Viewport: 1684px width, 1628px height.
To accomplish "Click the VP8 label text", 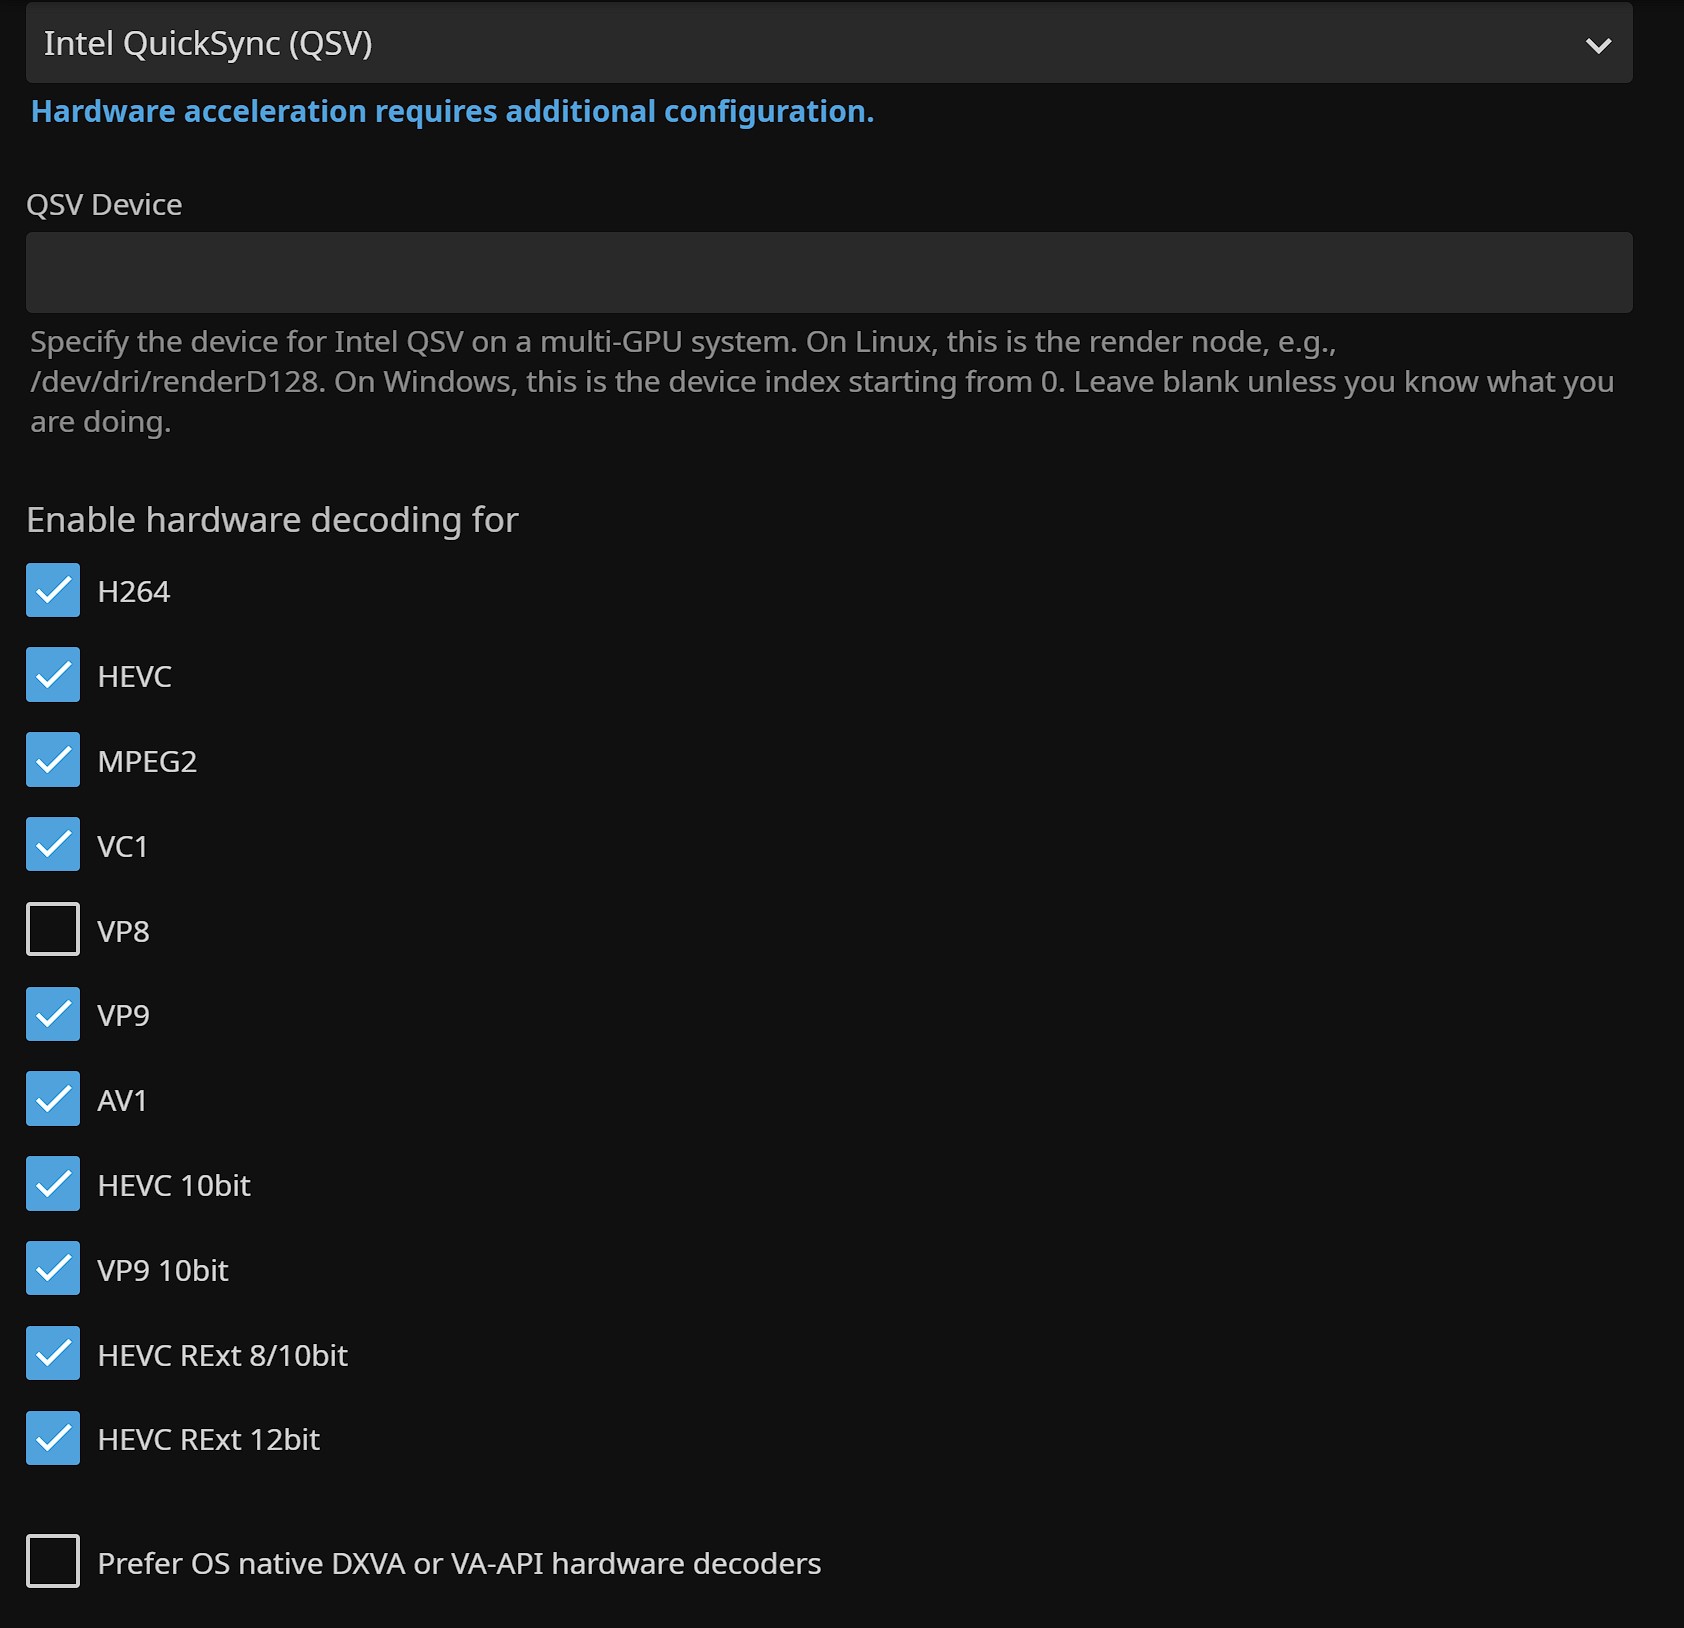I will coord(123,932).
